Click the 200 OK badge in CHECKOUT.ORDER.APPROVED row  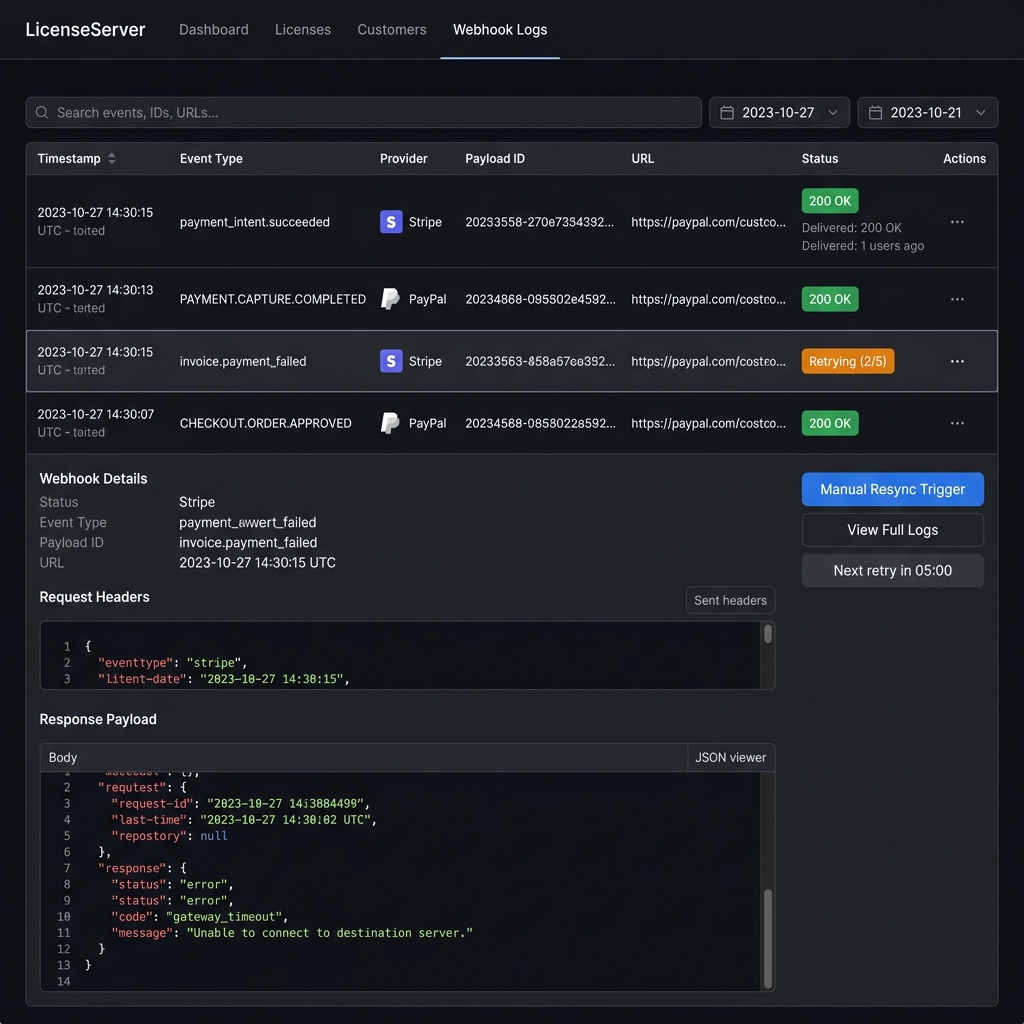point(830,423)
